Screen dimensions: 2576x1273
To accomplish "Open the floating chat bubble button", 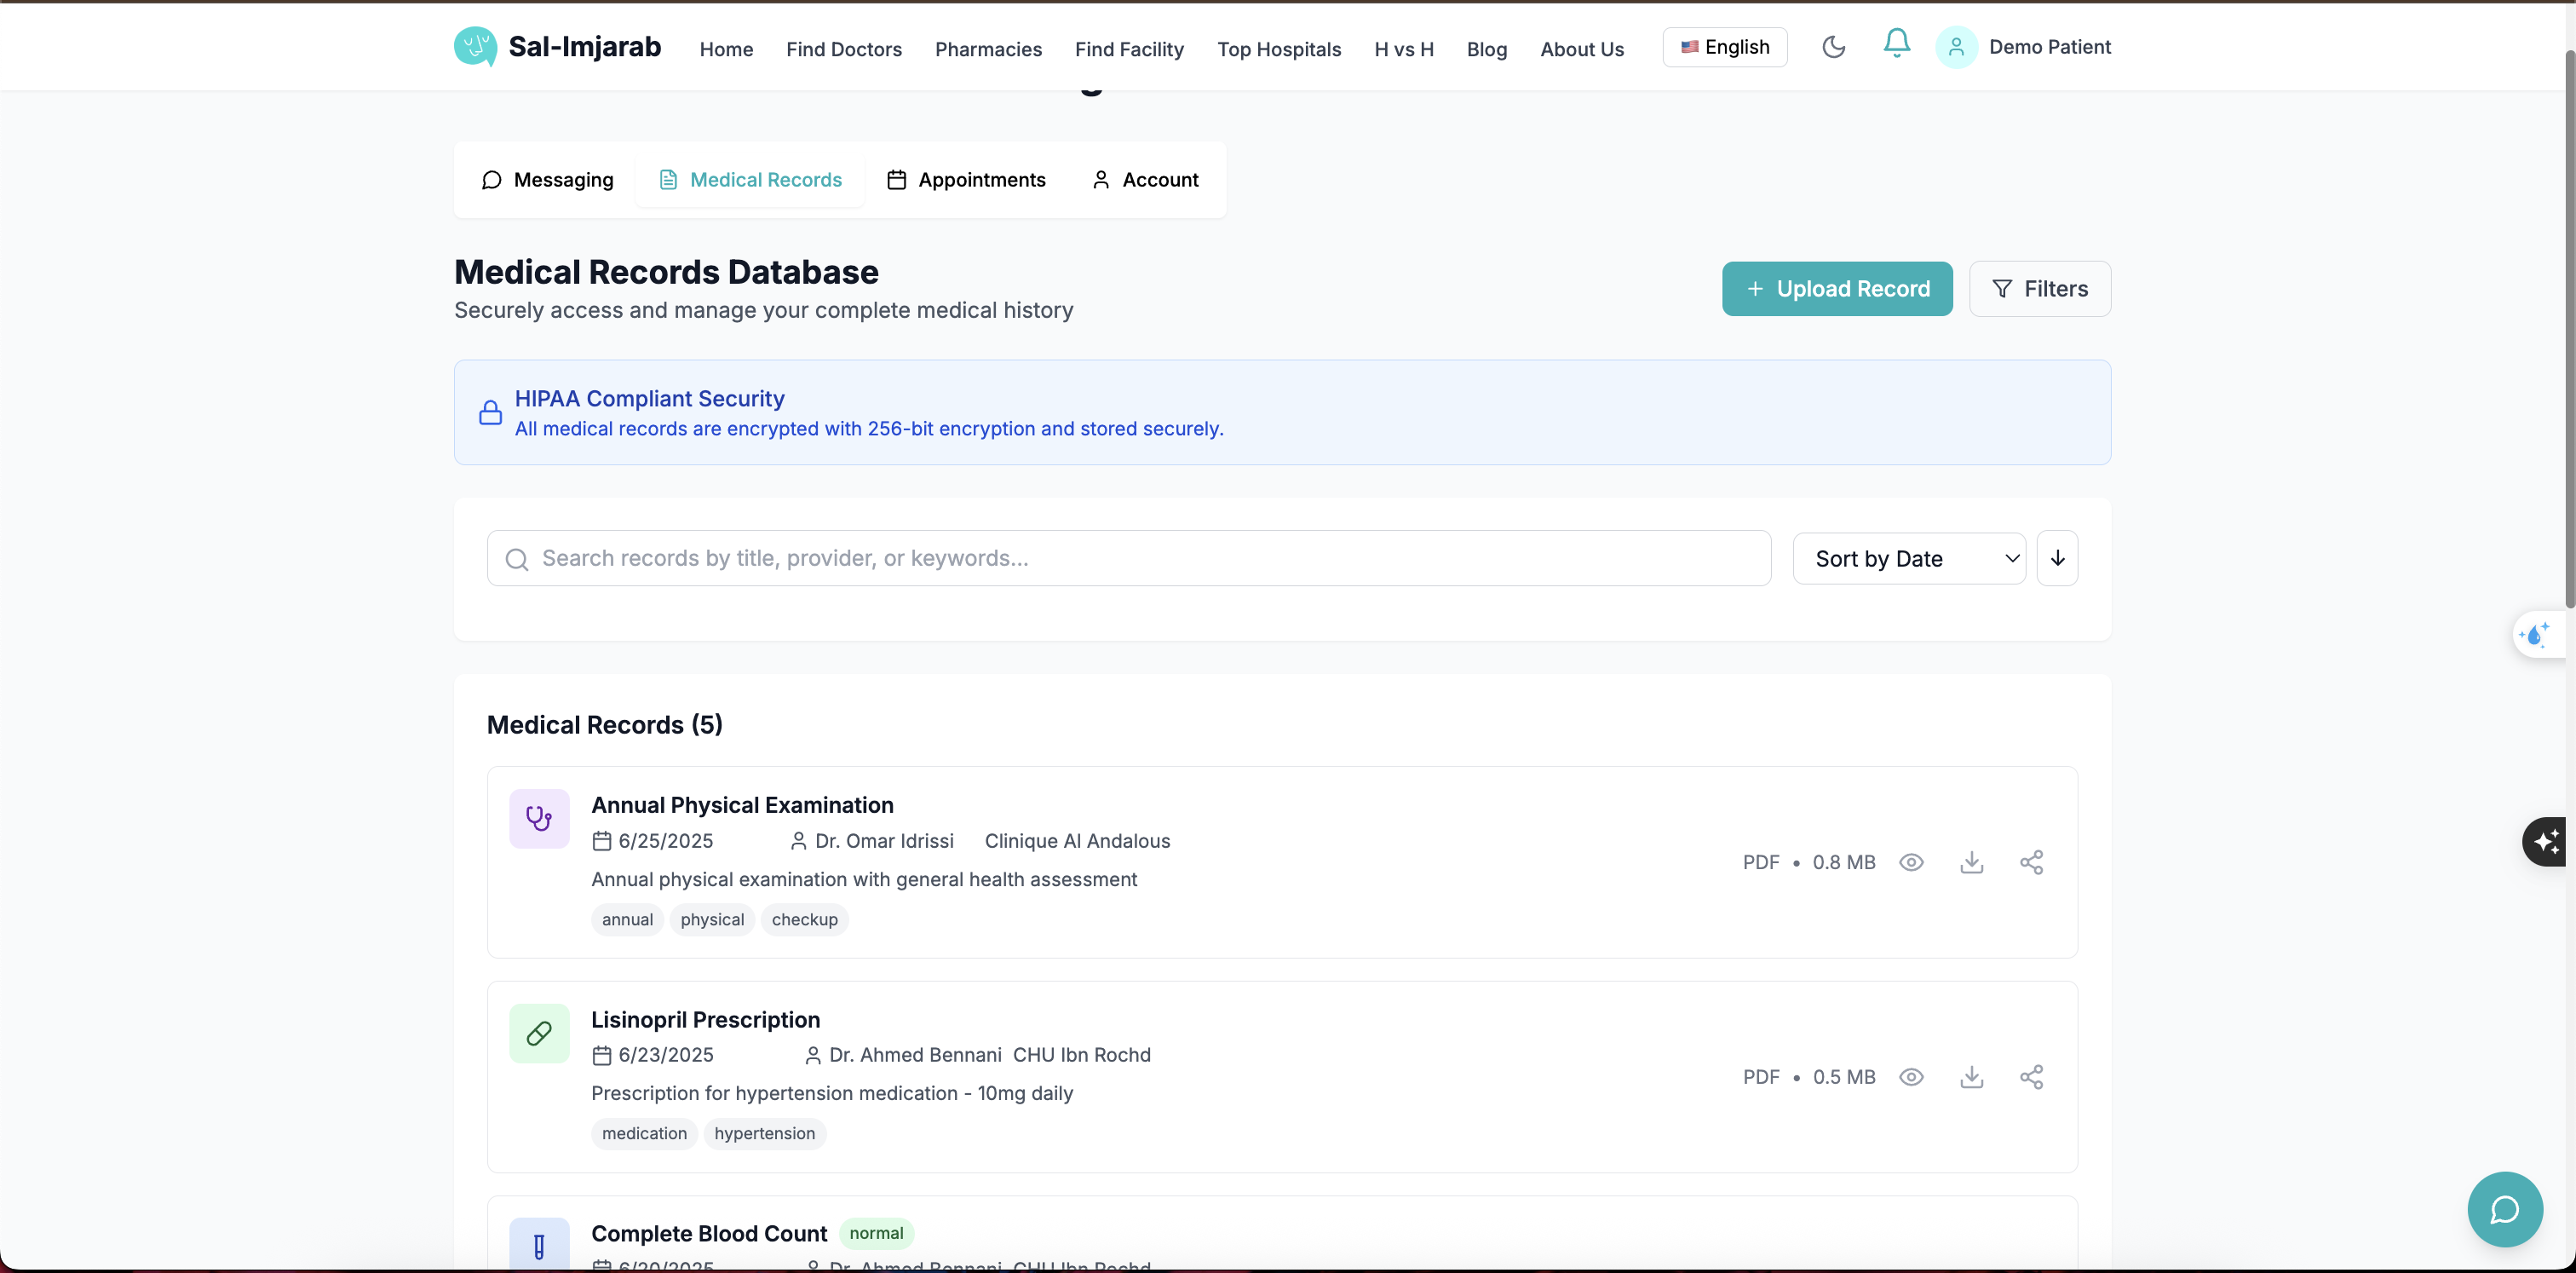I will click(2504, 1209).
